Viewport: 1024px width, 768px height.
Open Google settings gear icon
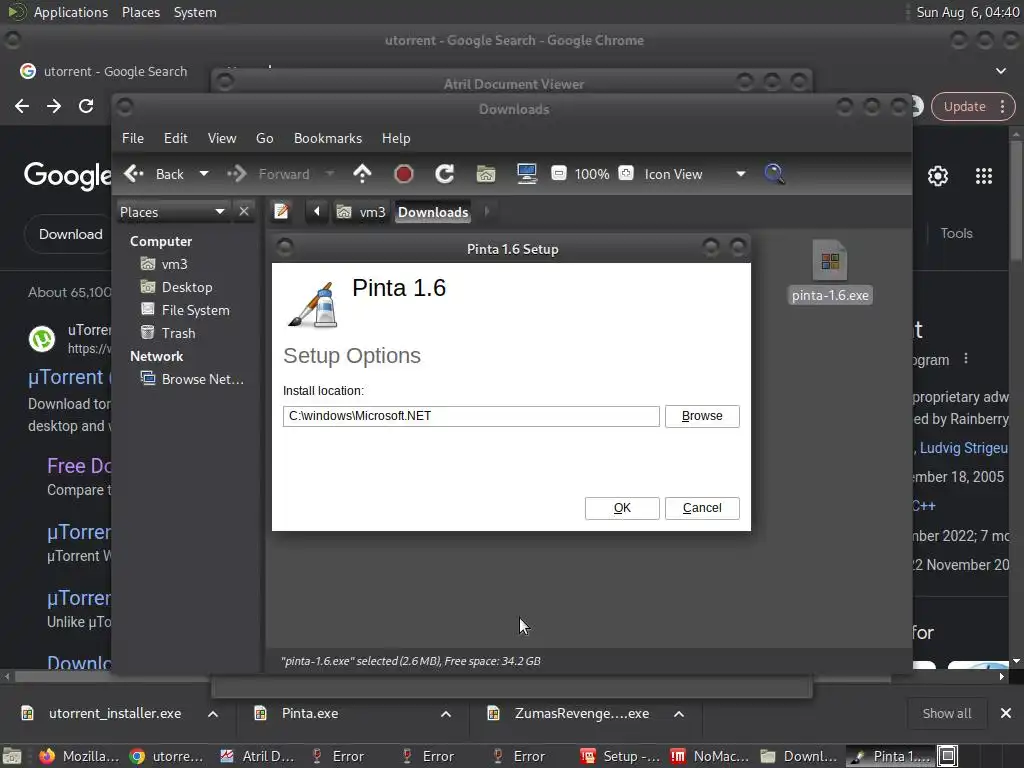938,176
